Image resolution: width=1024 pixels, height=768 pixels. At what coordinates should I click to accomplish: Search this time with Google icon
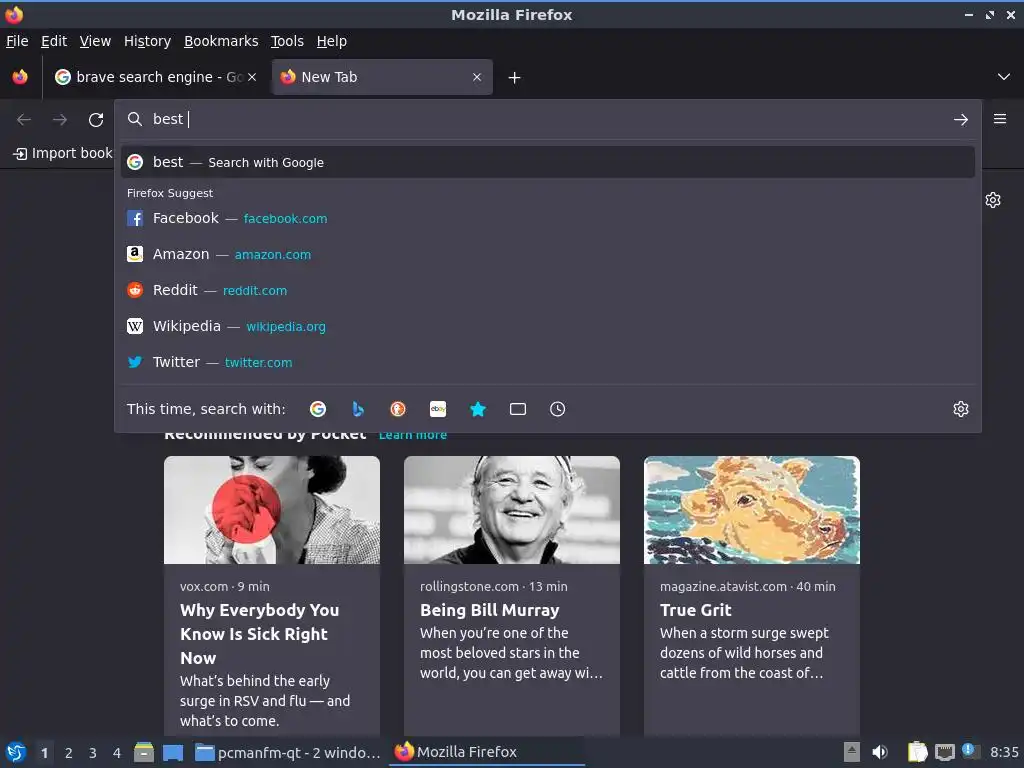click(318, 409)
